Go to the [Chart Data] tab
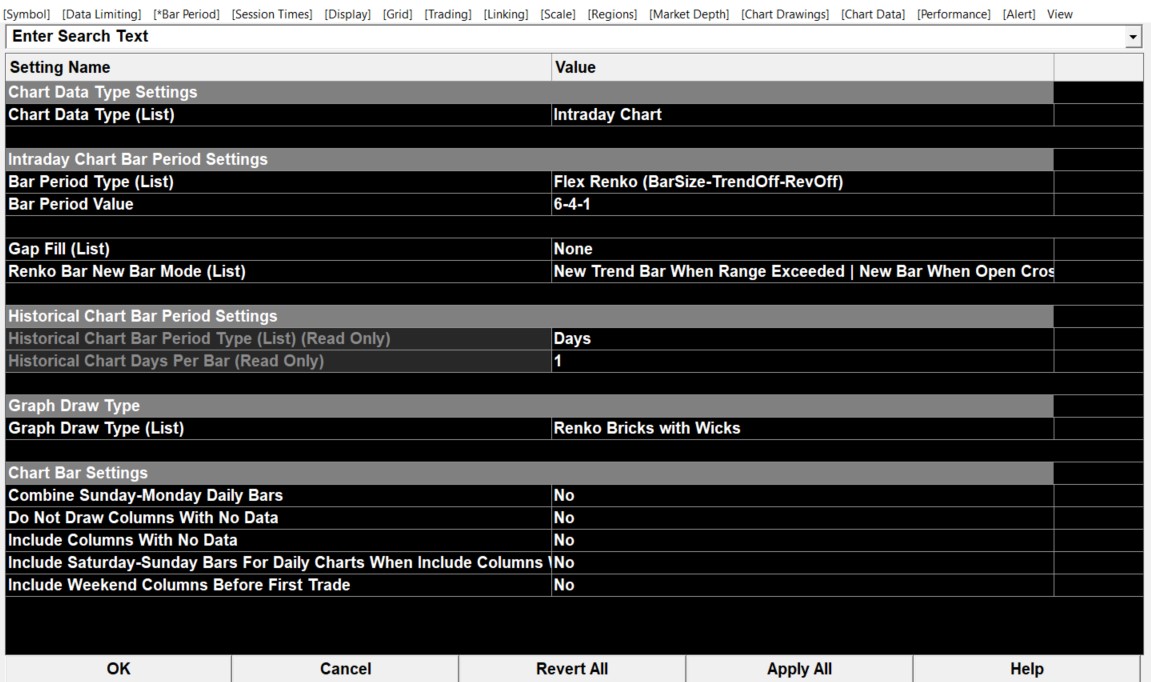This screenshot has height=682, width=1151. point(873,14)
